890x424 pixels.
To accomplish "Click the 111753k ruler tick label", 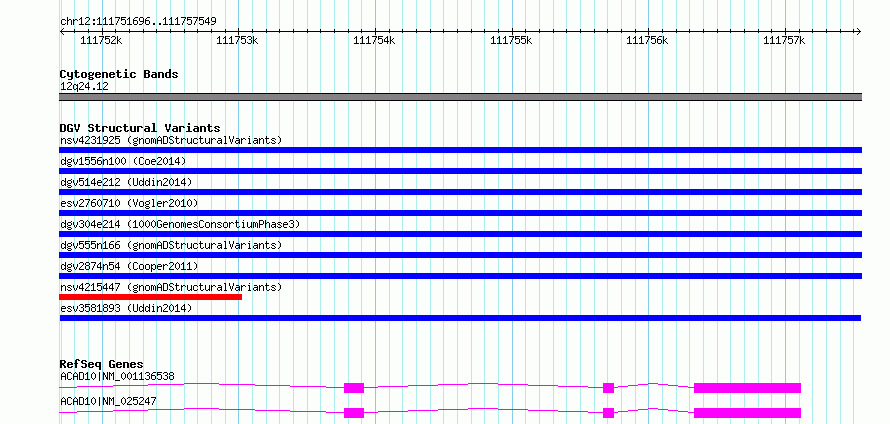I will [x=237, y=40].
